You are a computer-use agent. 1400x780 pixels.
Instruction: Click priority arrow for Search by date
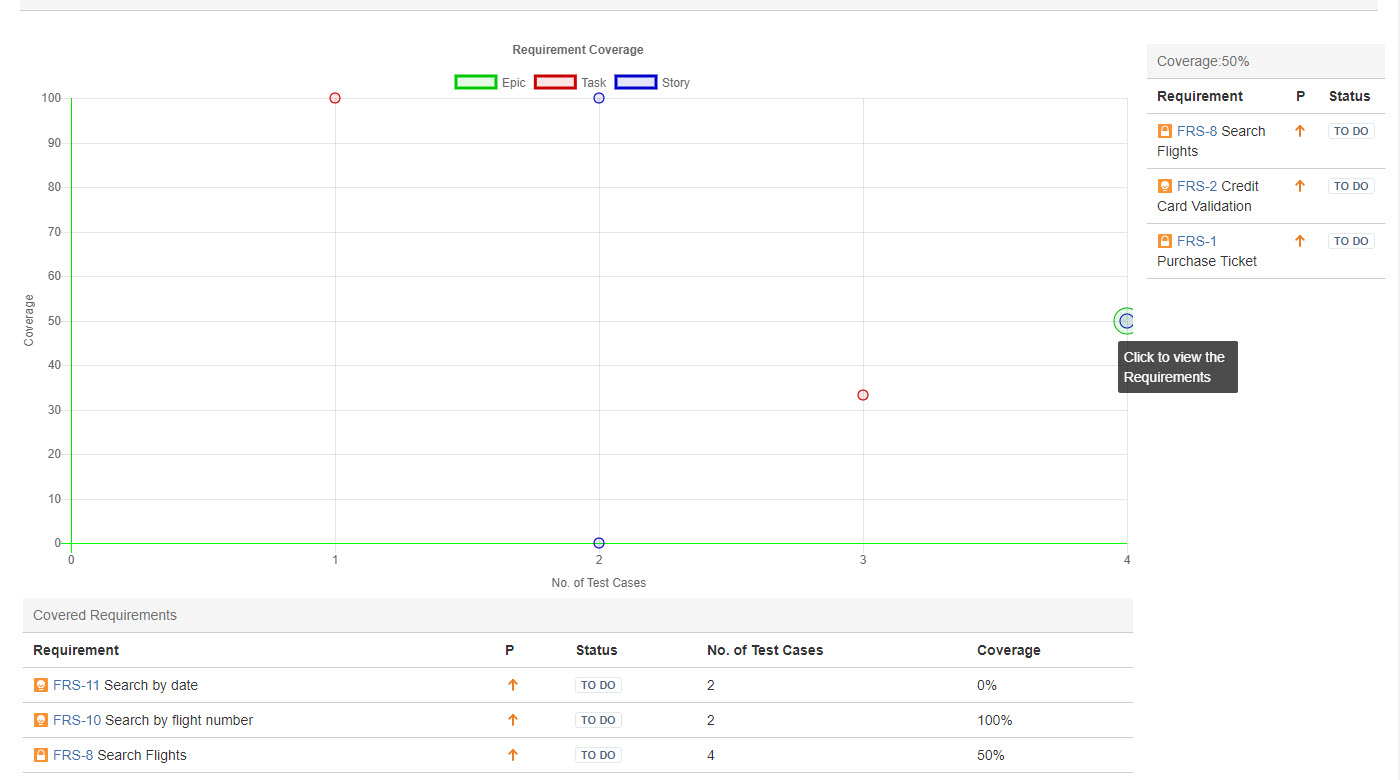pyautogui.click(x=513, y=685)
